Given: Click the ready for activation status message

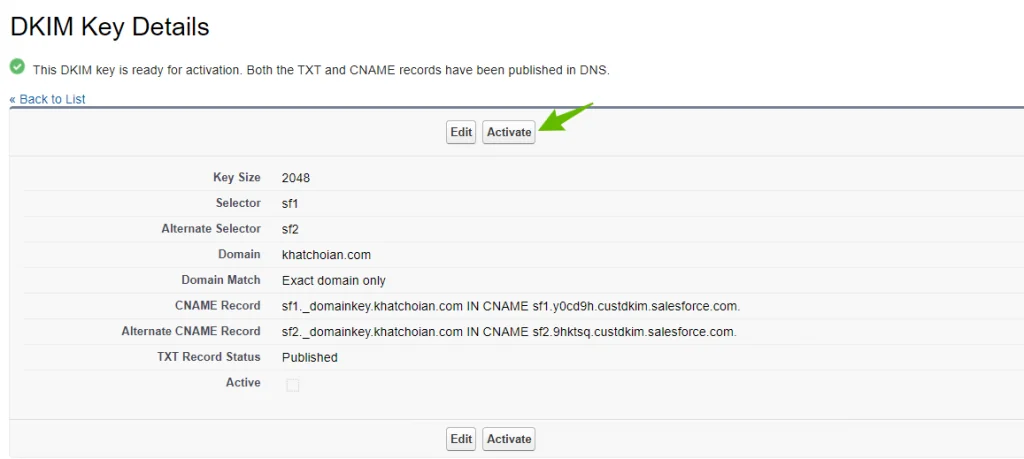Looking at the screenshot, I should click(321, 70).
